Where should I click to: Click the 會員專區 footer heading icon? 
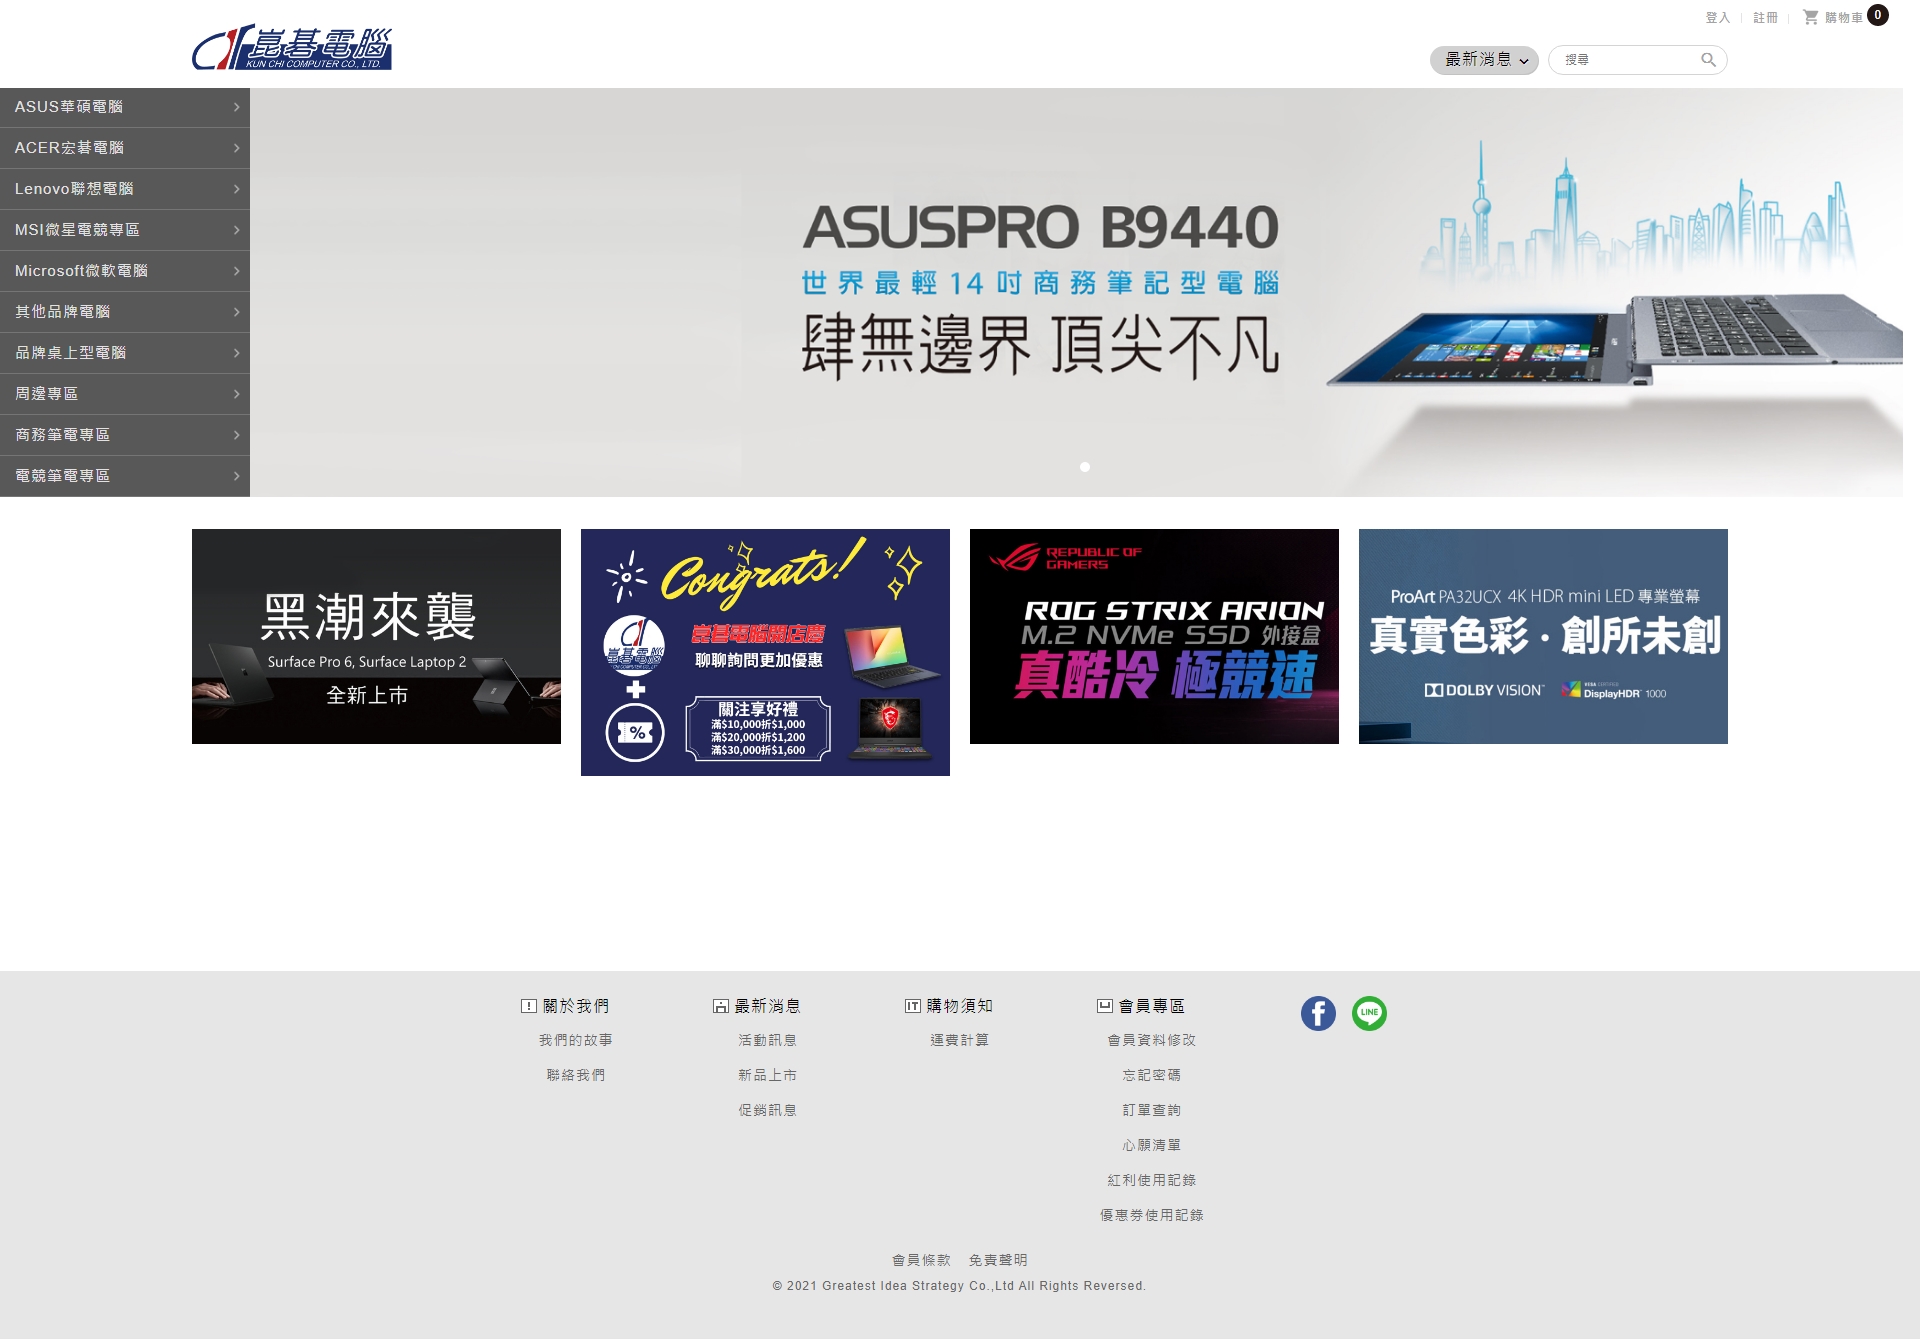[1105, 1006]
